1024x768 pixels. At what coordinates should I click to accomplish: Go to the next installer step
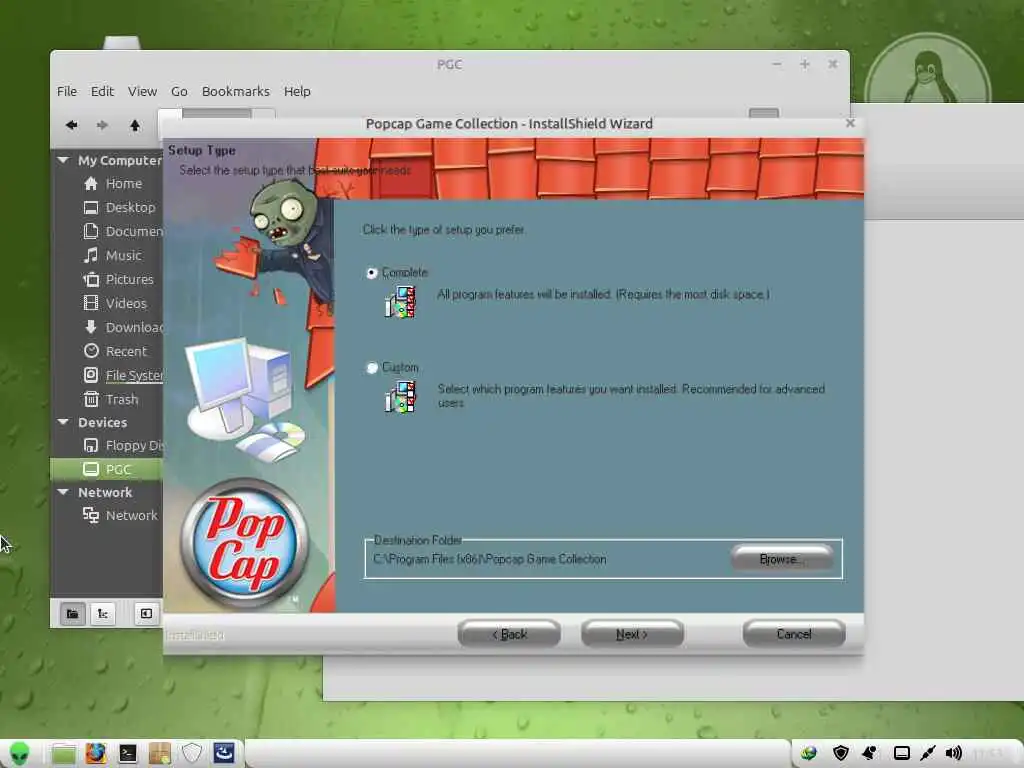click(x=632, y=634)
